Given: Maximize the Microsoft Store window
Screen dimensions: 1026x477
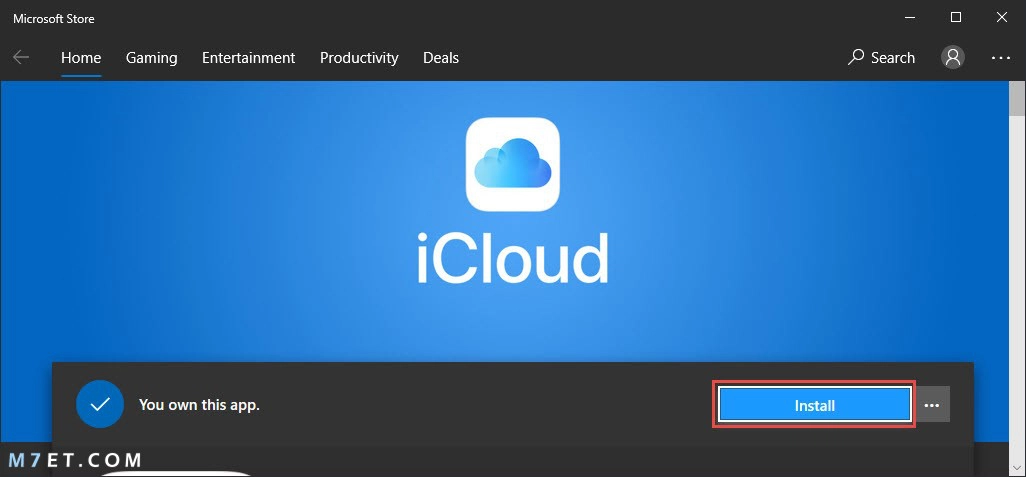Looking at the screenshot, I should (956, 18).
